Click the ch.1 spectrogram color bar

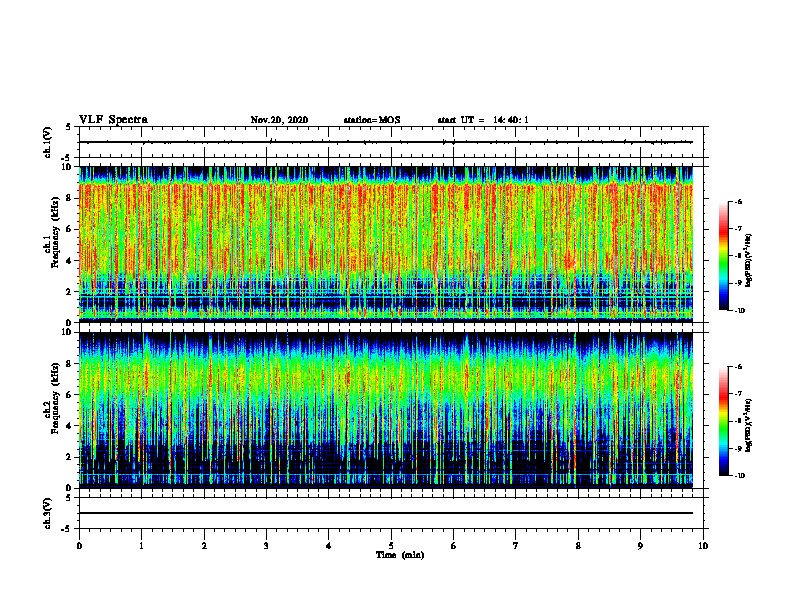click(x=724, y=256)
